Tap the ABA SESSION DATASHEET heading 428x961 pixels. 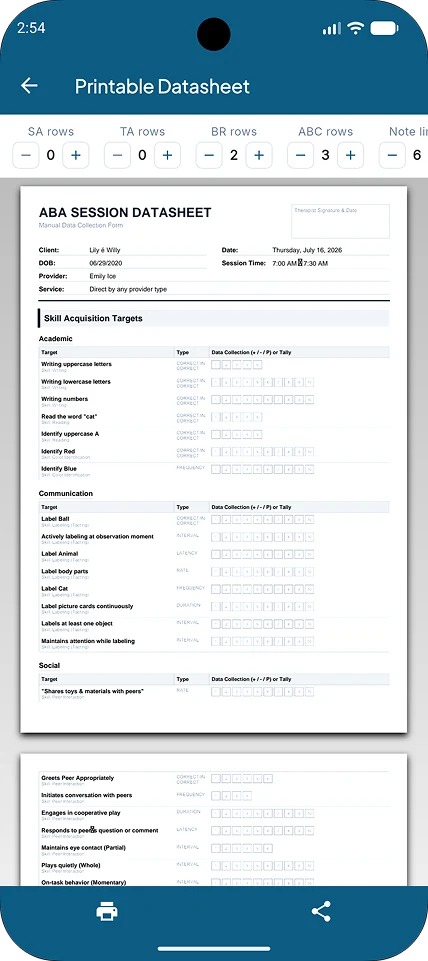(125, 213)
